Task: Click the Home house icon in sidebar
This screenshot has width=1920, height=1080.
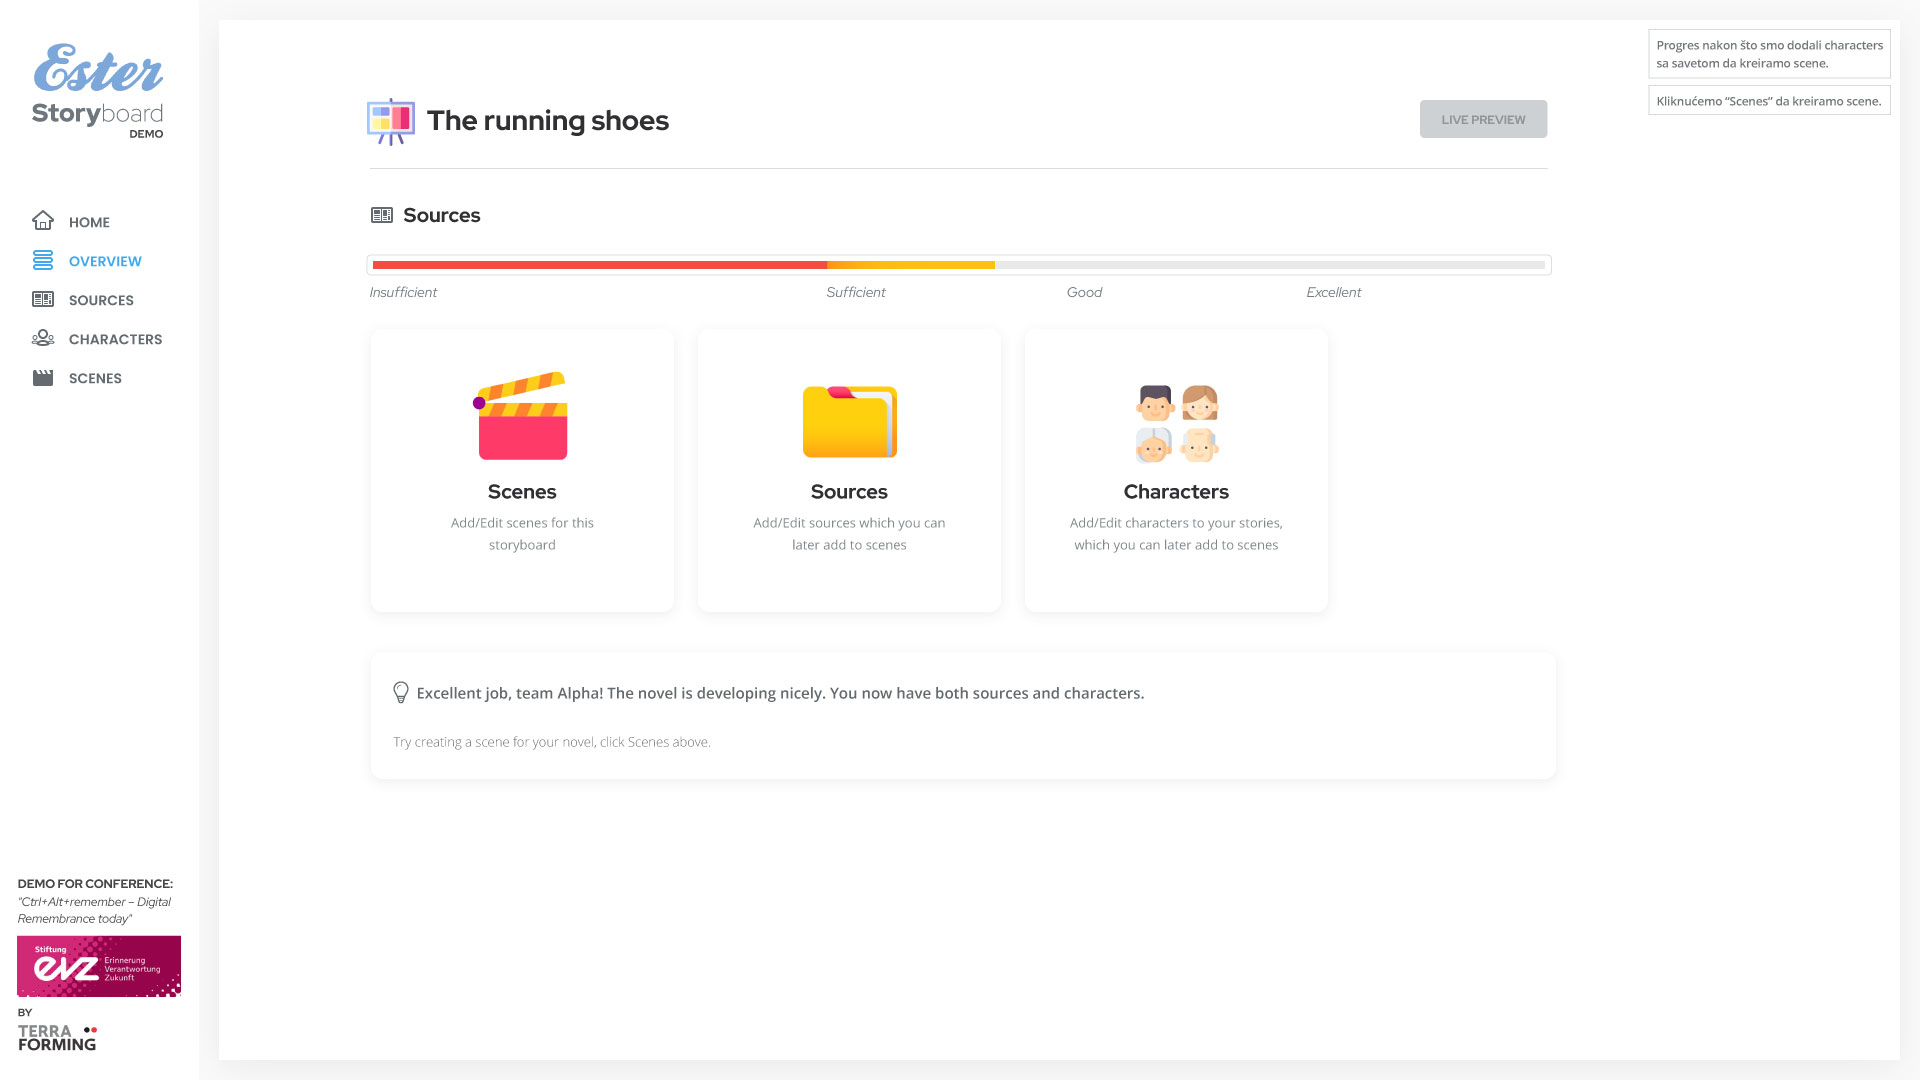Action: point(43,221)
